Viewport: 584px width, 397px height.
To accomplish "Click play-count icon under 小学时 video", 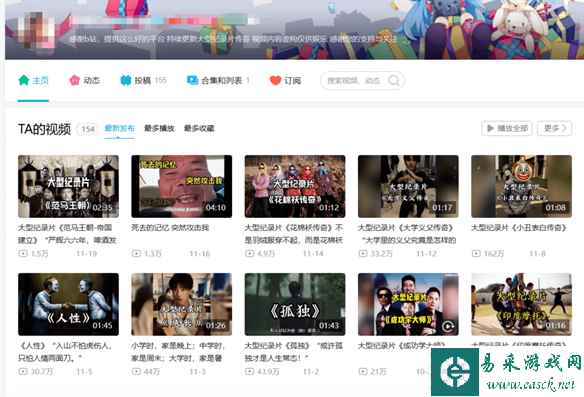I will [136, 372].
